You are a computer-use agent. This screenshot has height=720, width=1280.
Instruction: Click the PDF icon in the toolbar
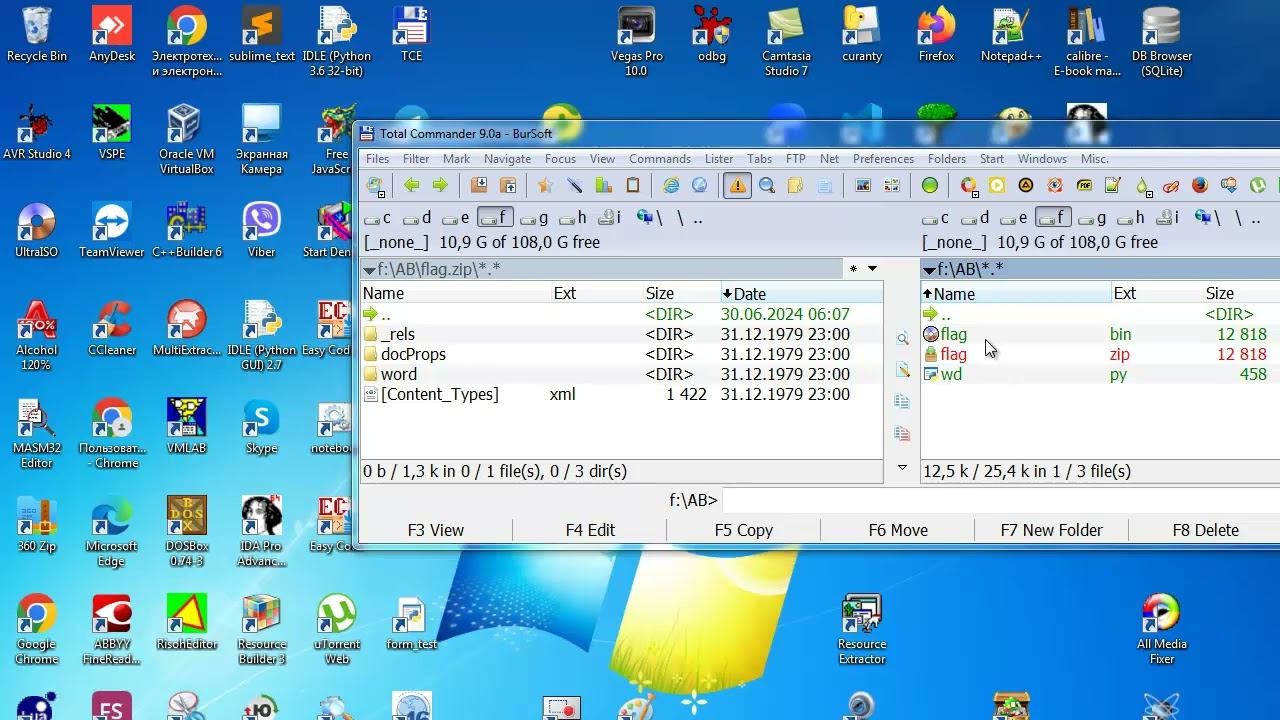pyautogui.click(x=1084, y=185)
